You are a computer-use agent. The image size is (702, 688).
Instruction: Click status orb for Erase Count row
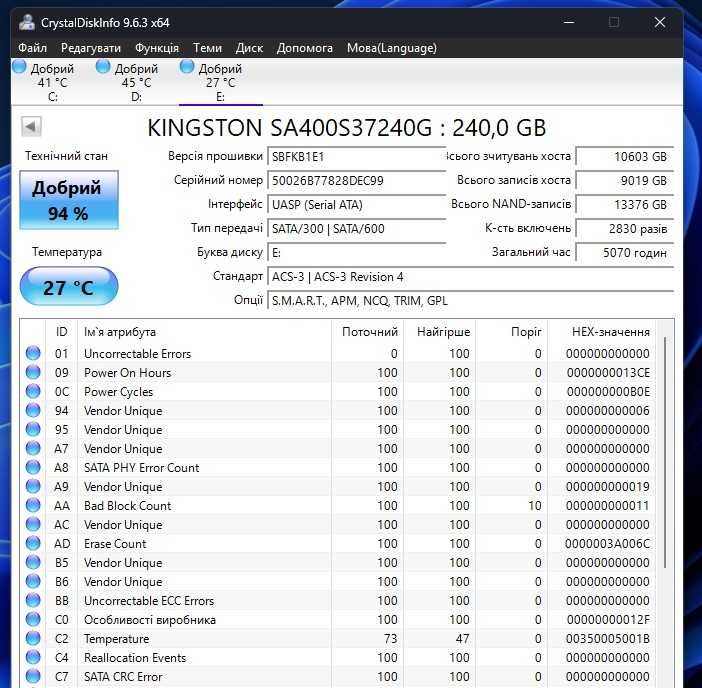click(33, 543)
